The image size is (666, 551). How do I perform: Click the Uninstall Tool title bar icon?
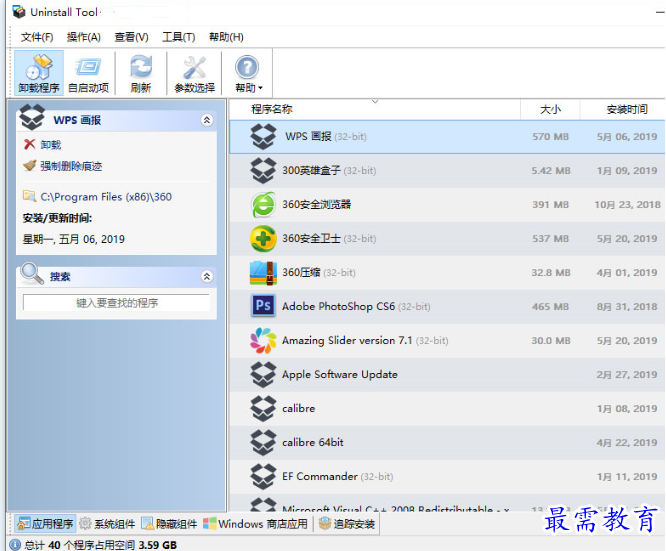point(19,12)
